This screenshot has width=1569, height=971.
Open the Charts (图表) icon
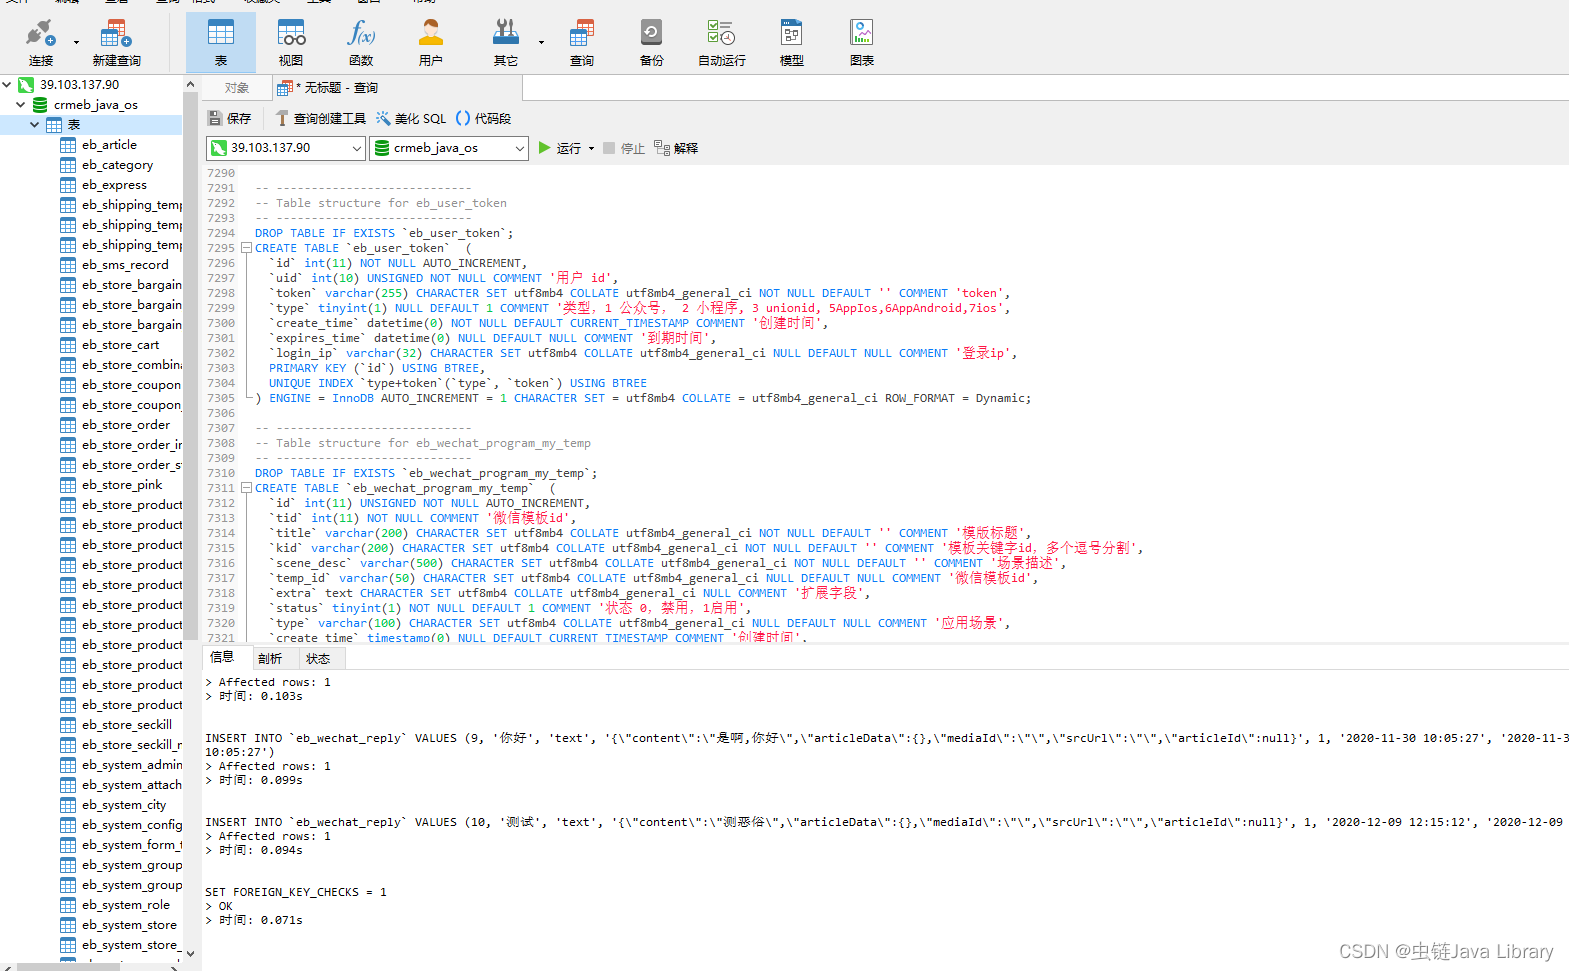pos(862,42)
